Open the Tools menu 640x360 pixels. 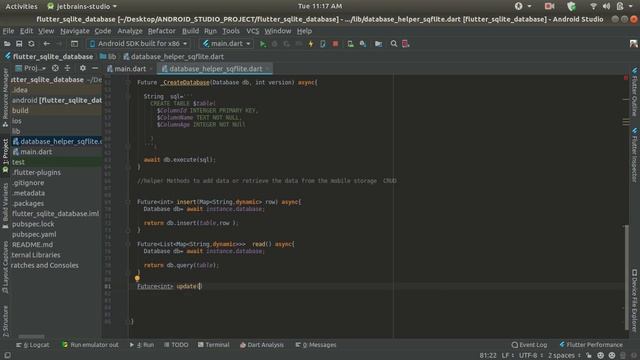point(231,31)
